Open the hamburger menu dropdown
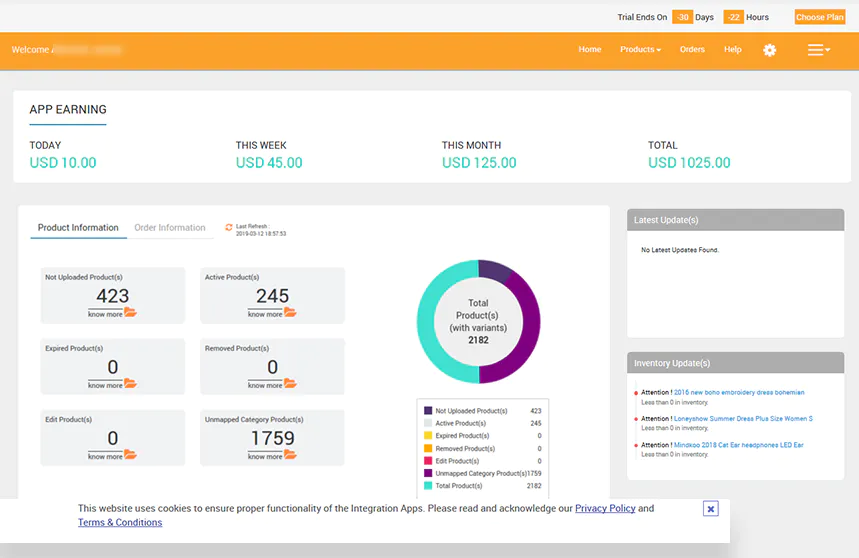This screenshot has height=558, width=859. [818, 50]
